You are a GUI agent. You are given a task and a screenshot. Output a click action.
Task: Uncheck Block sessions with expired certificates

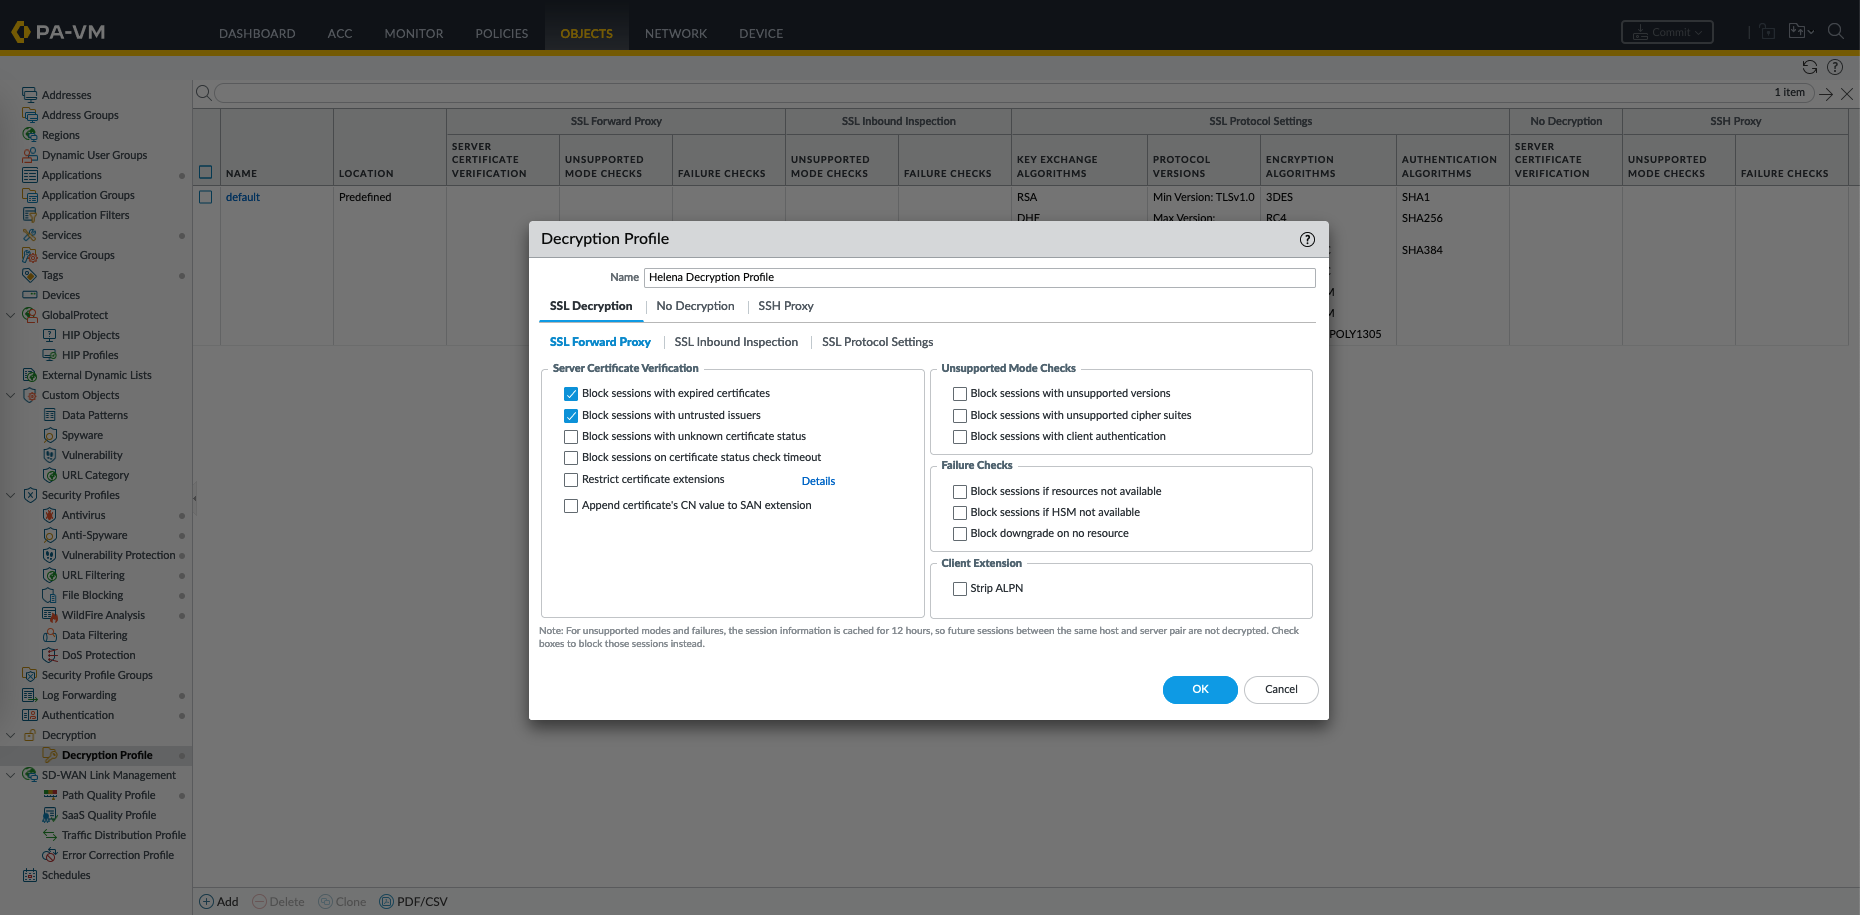pos(571,394)
